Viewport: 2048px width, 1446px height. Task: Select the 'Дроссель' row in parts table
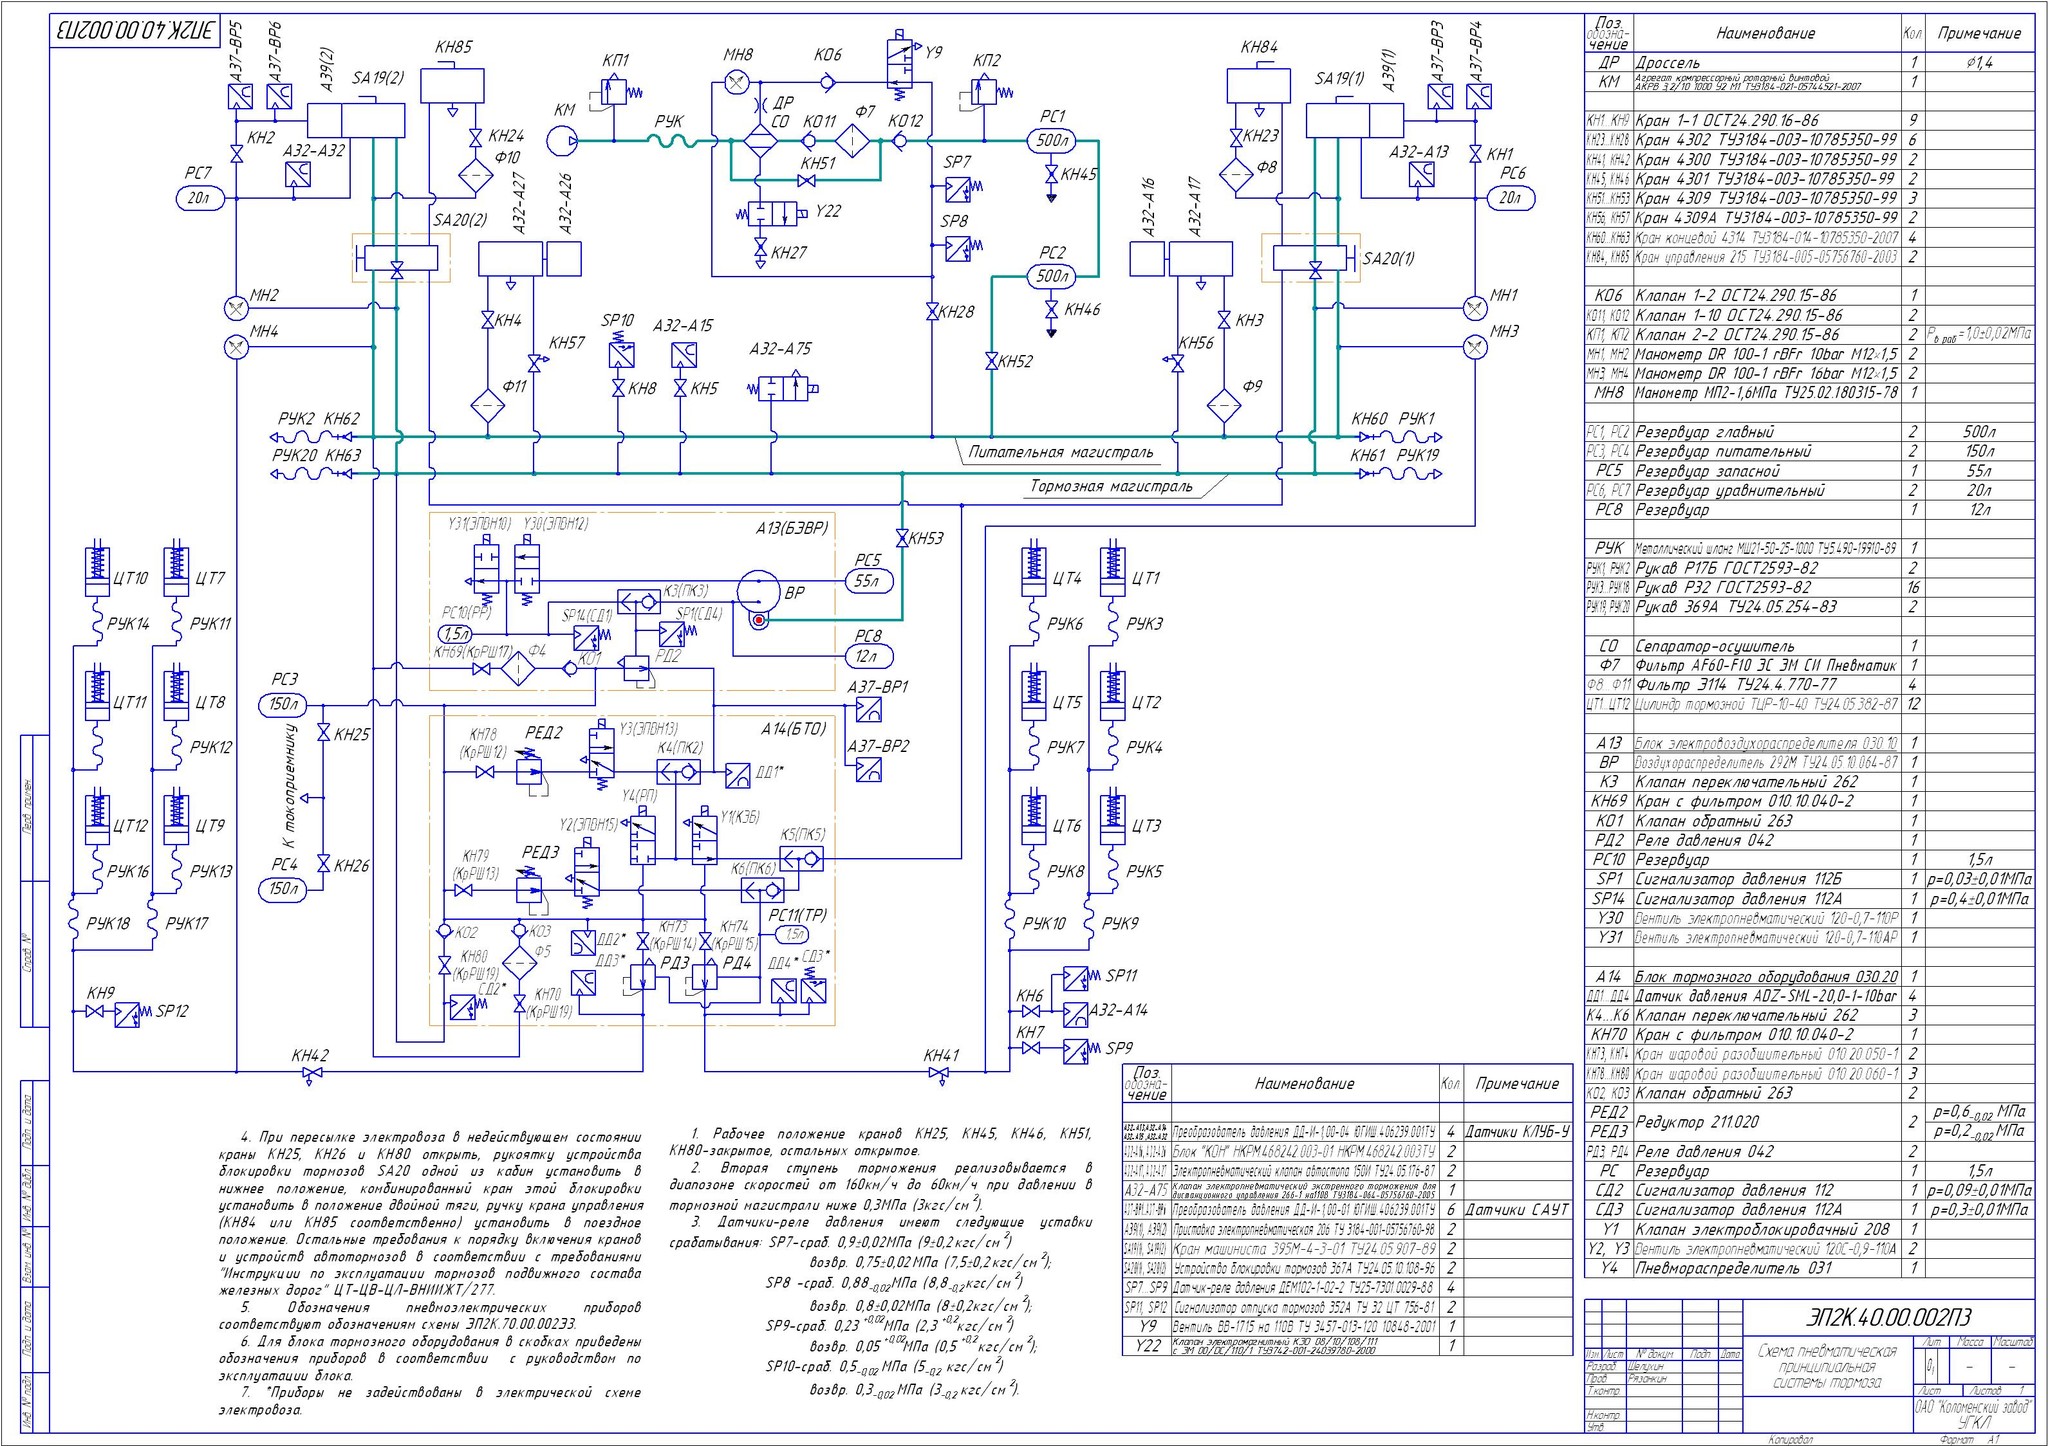(x=1810, y=62)
